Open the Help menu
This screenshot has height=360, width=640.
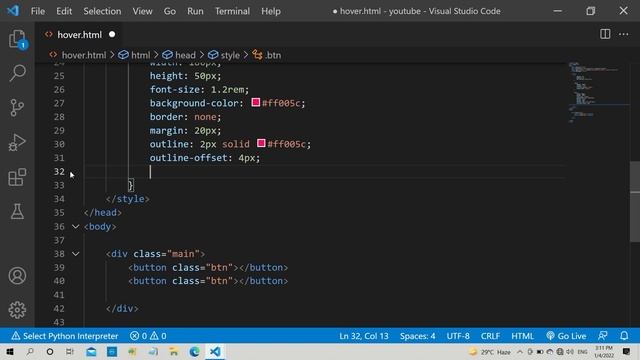pyautogui.click(x=271, y=11)
